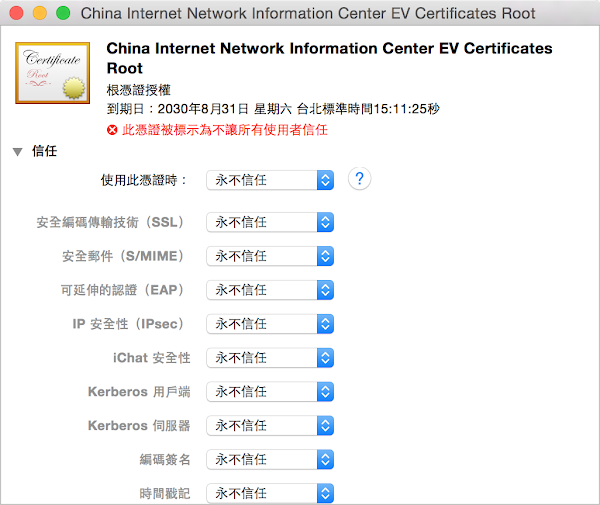Open the S/MIME trust setting dropdown

tap(270, 256)
